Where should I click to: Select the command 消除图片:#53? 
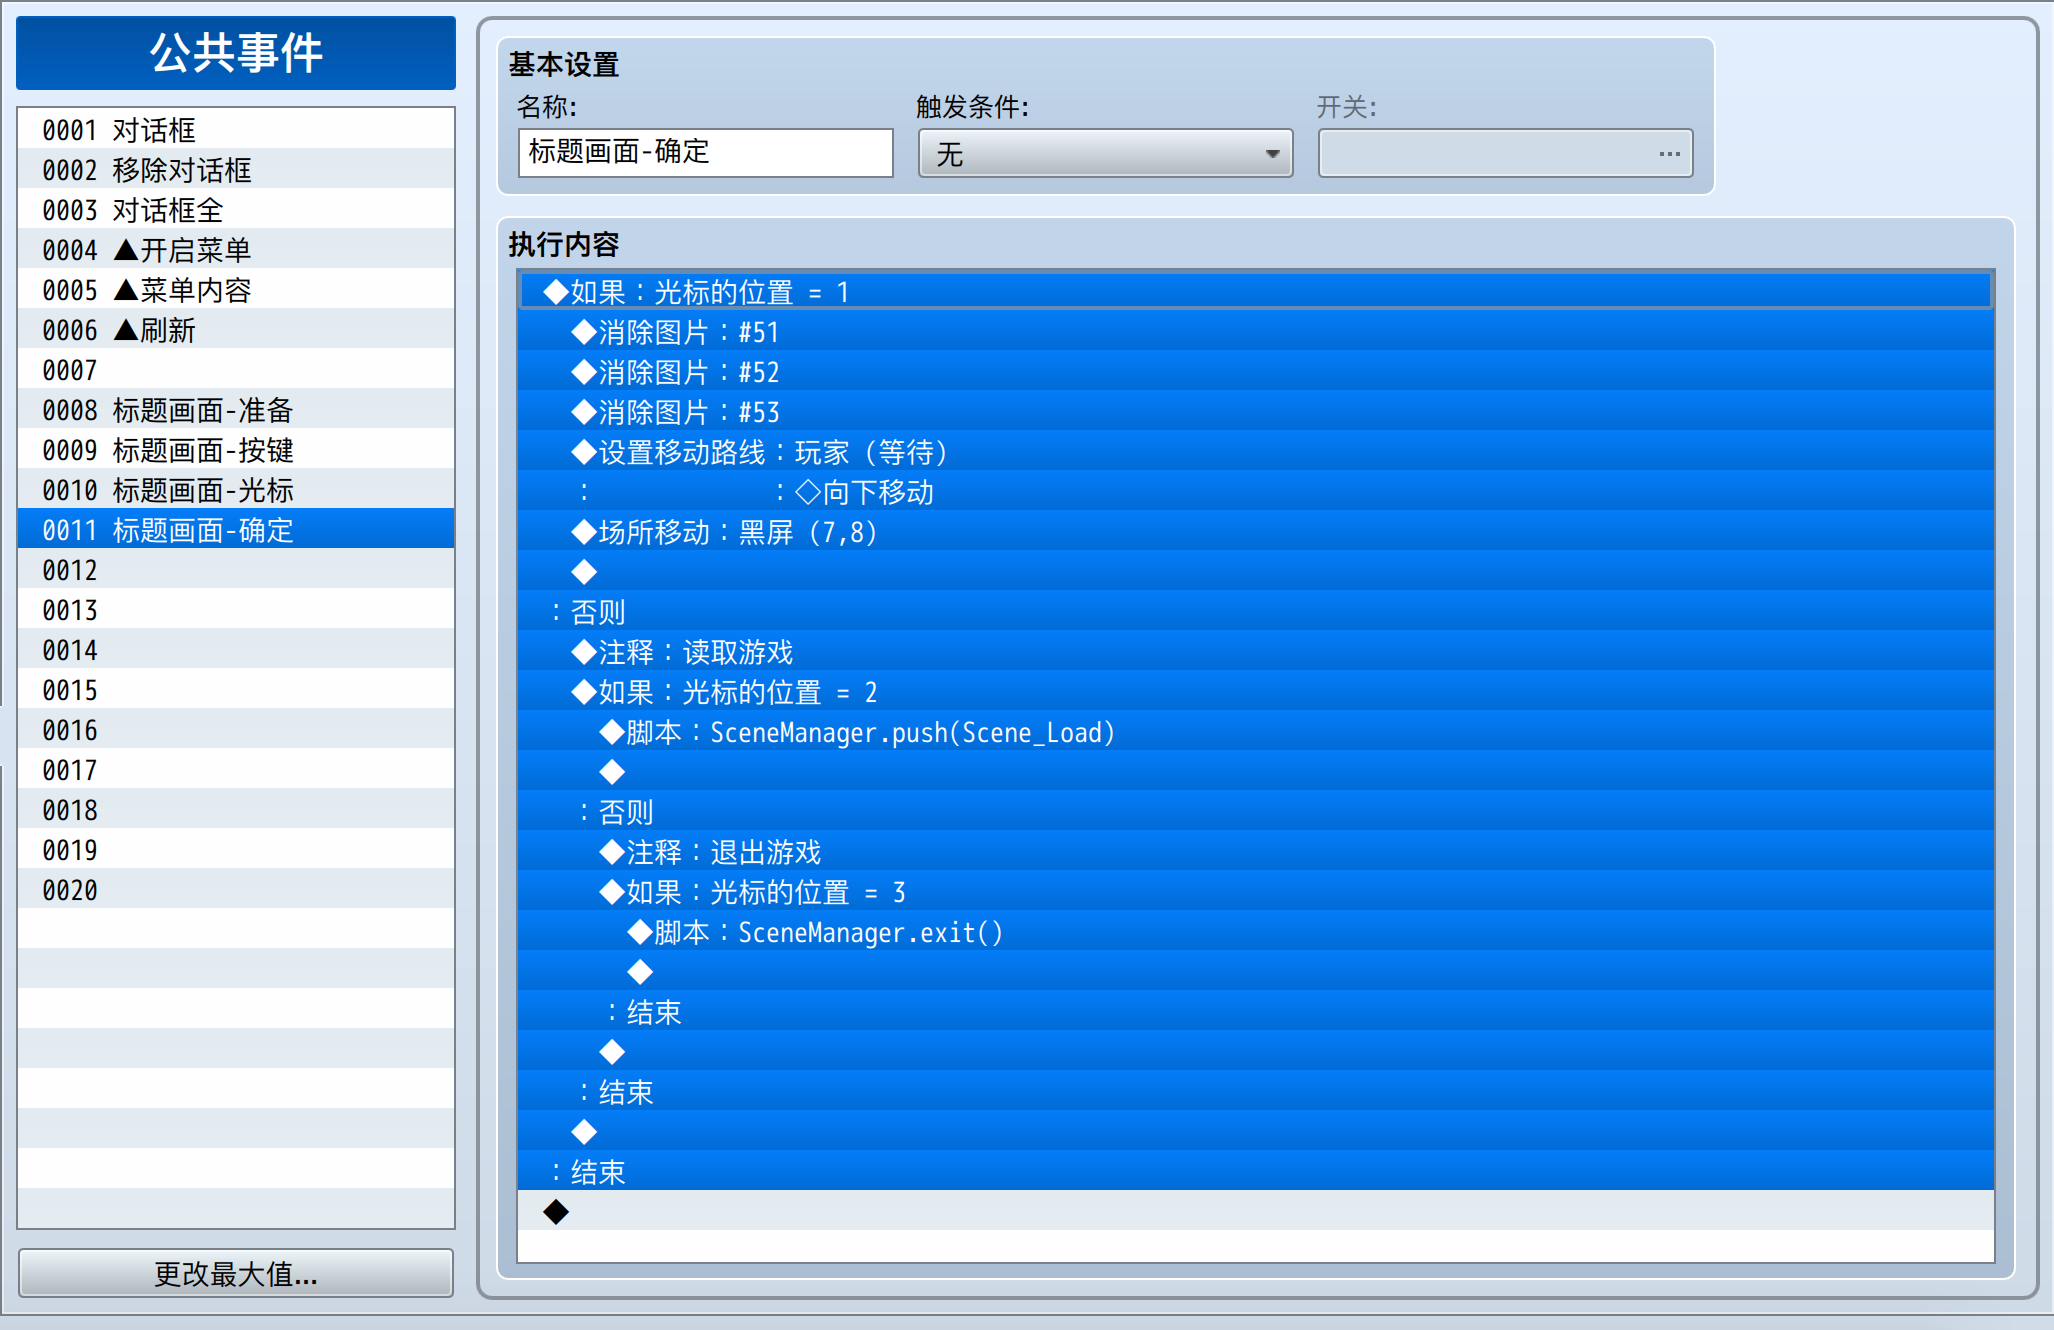pos(1256,411)
